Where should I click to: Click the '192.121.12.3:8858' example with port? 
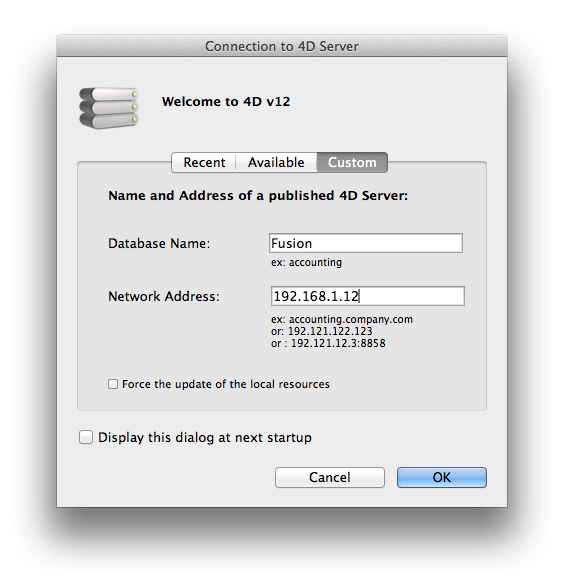(x=338, y=343)
